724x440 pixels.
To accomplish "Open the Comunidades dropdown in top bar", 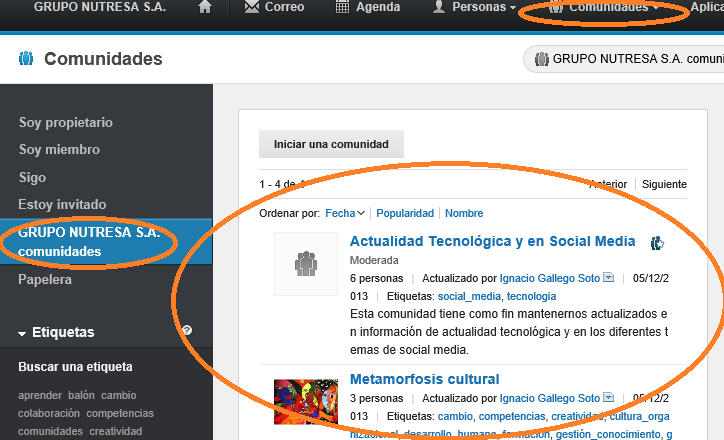I will pos(604,8).
